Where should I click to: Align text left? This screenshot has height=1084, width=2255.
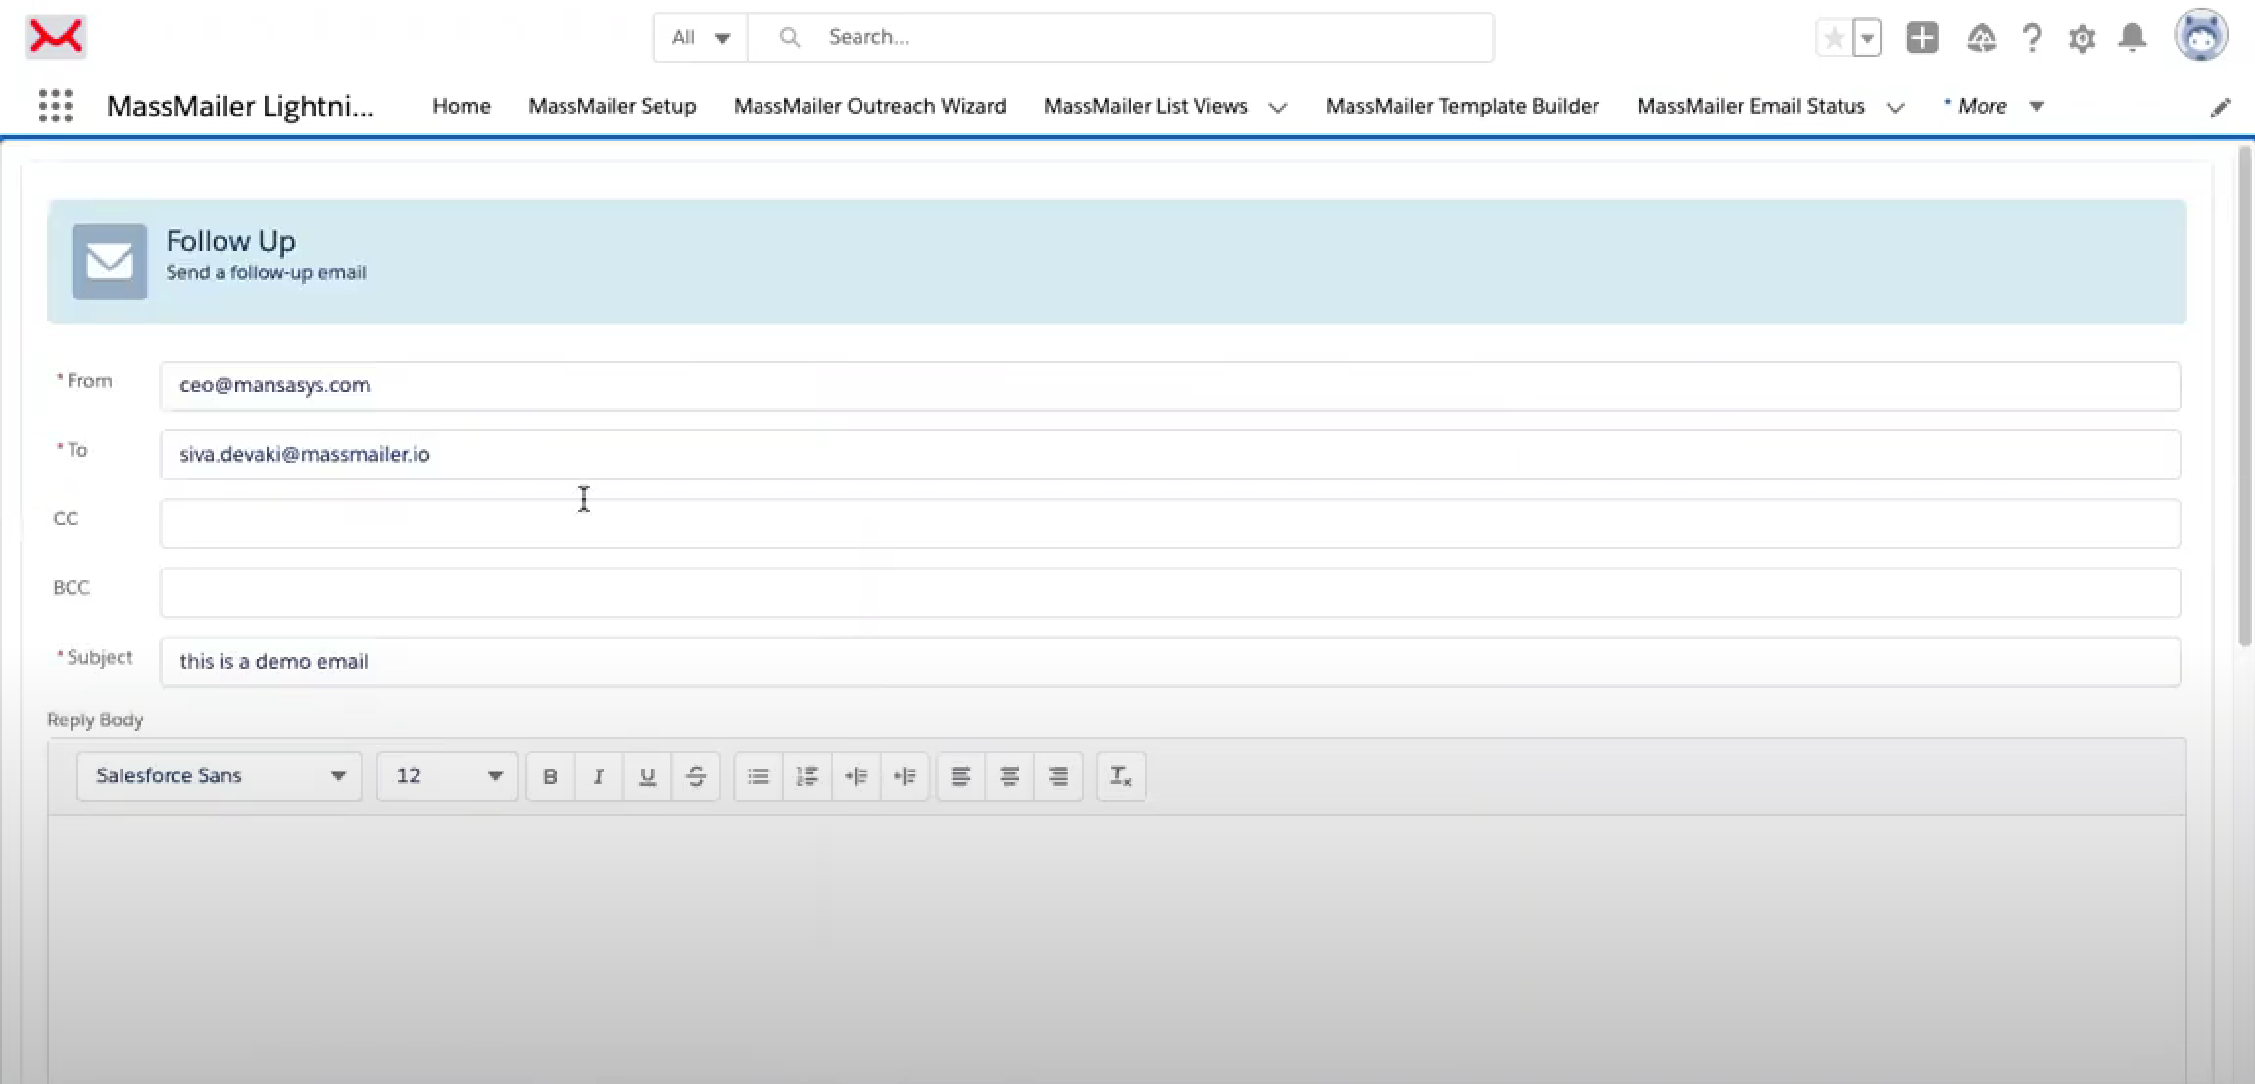[x=961, y=776]
